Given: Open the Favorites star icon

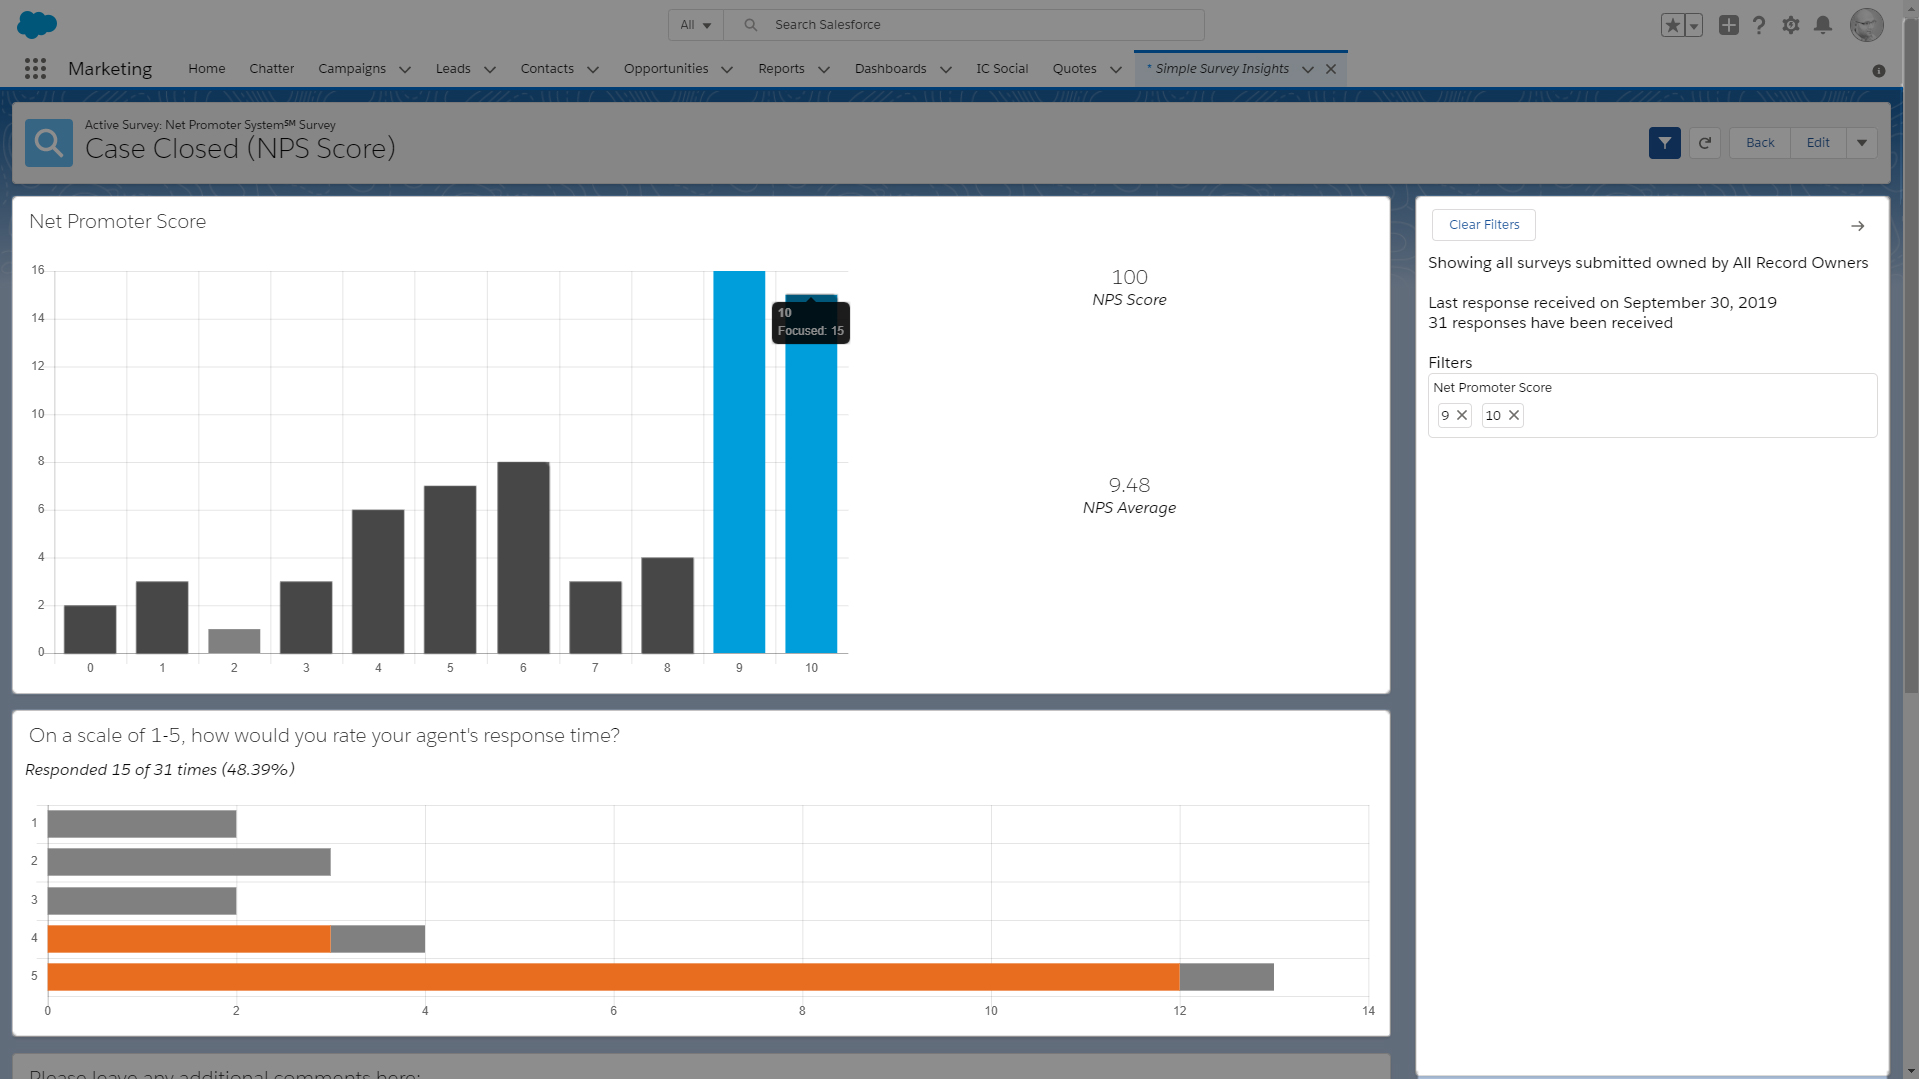Looking at the screenshot, I should pyautogui.click(x=1672, y=25).
